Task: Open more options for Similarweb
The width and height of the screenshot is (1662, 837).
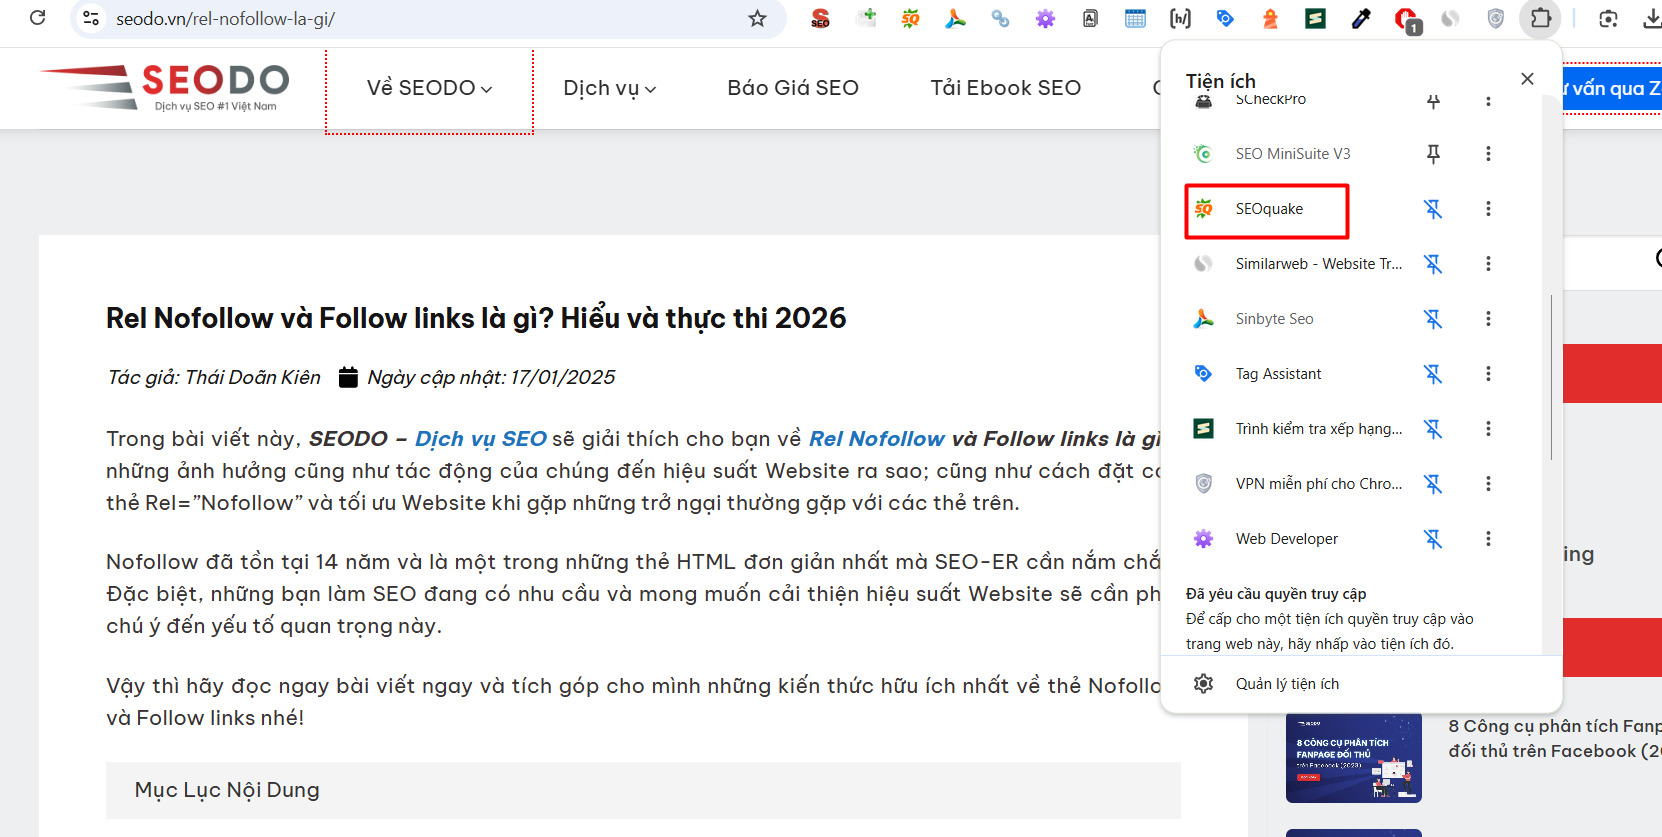Action: [x=1488, y=264]
